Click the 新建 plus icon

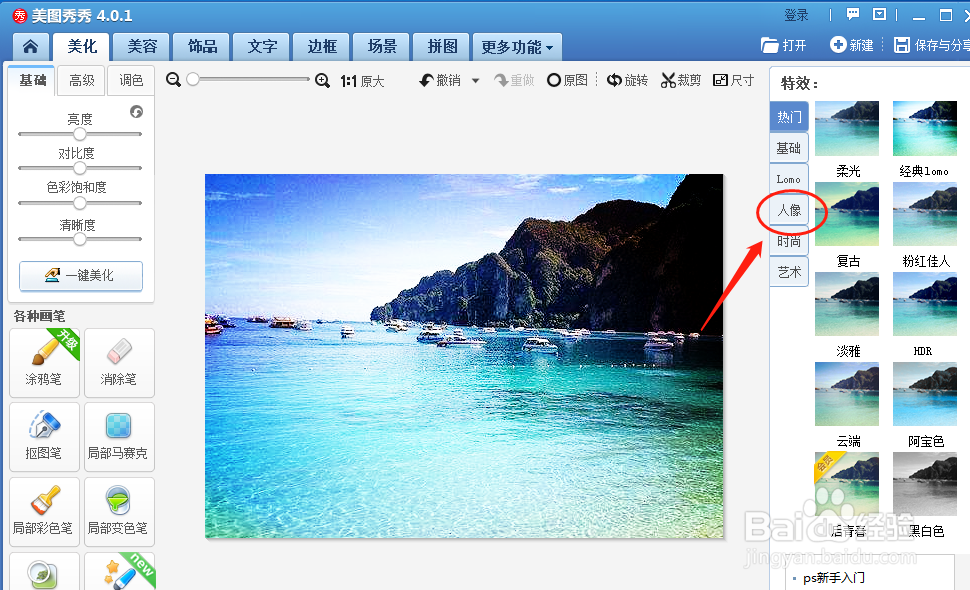838,45
